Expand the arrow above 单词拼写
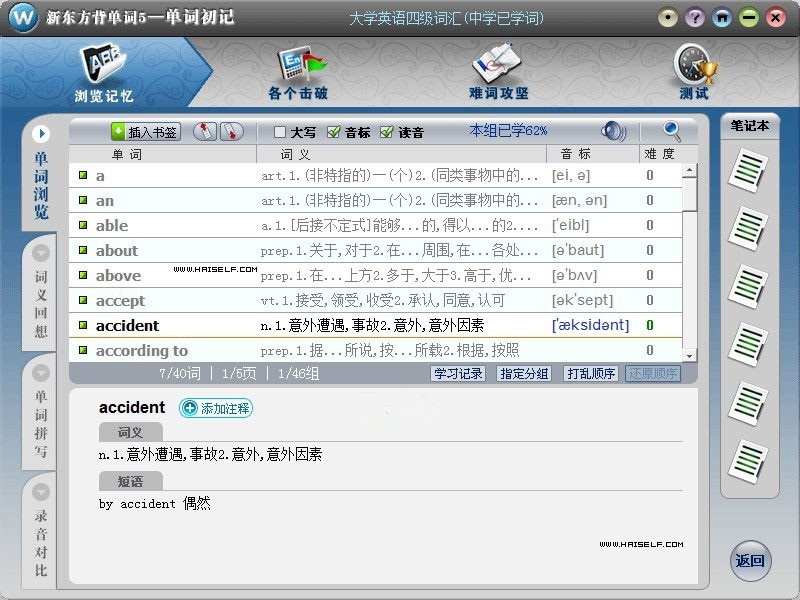 41,372
